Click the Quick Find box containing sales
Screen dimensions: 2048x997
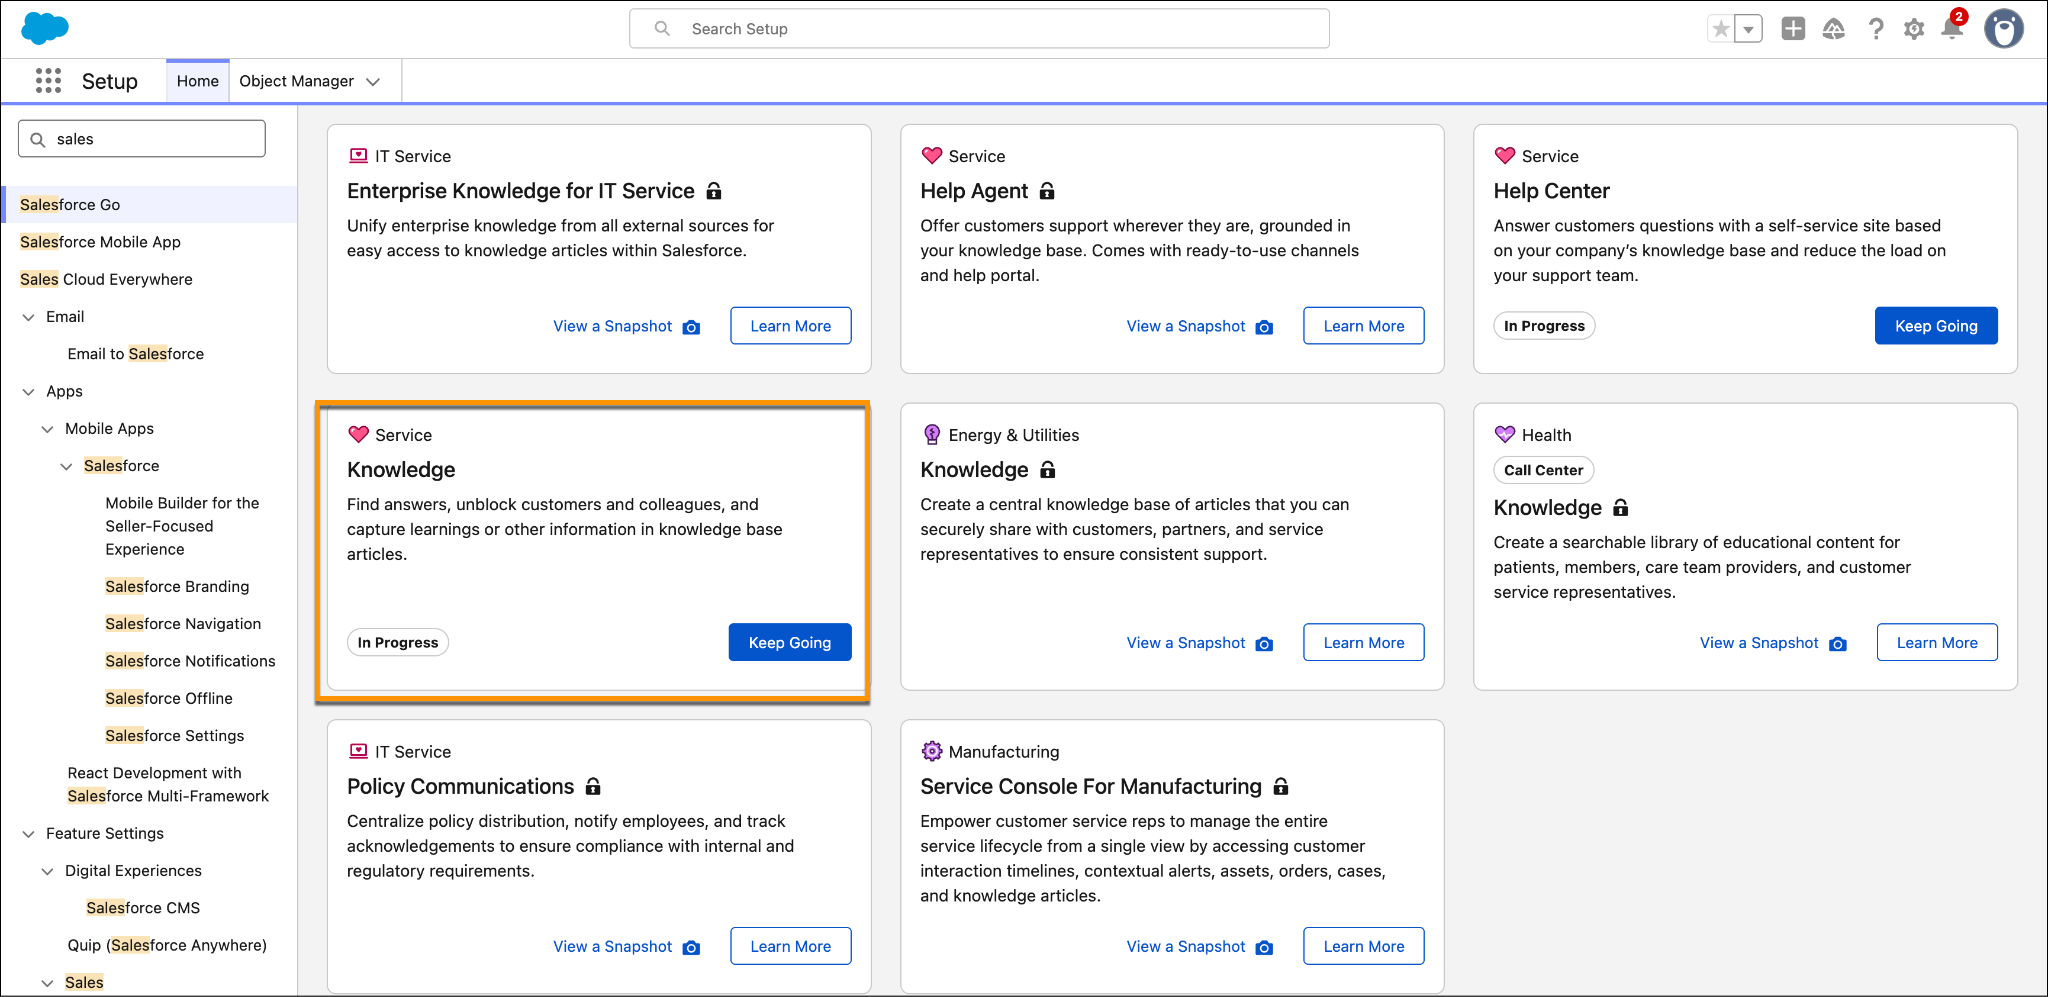pos(142,139)
